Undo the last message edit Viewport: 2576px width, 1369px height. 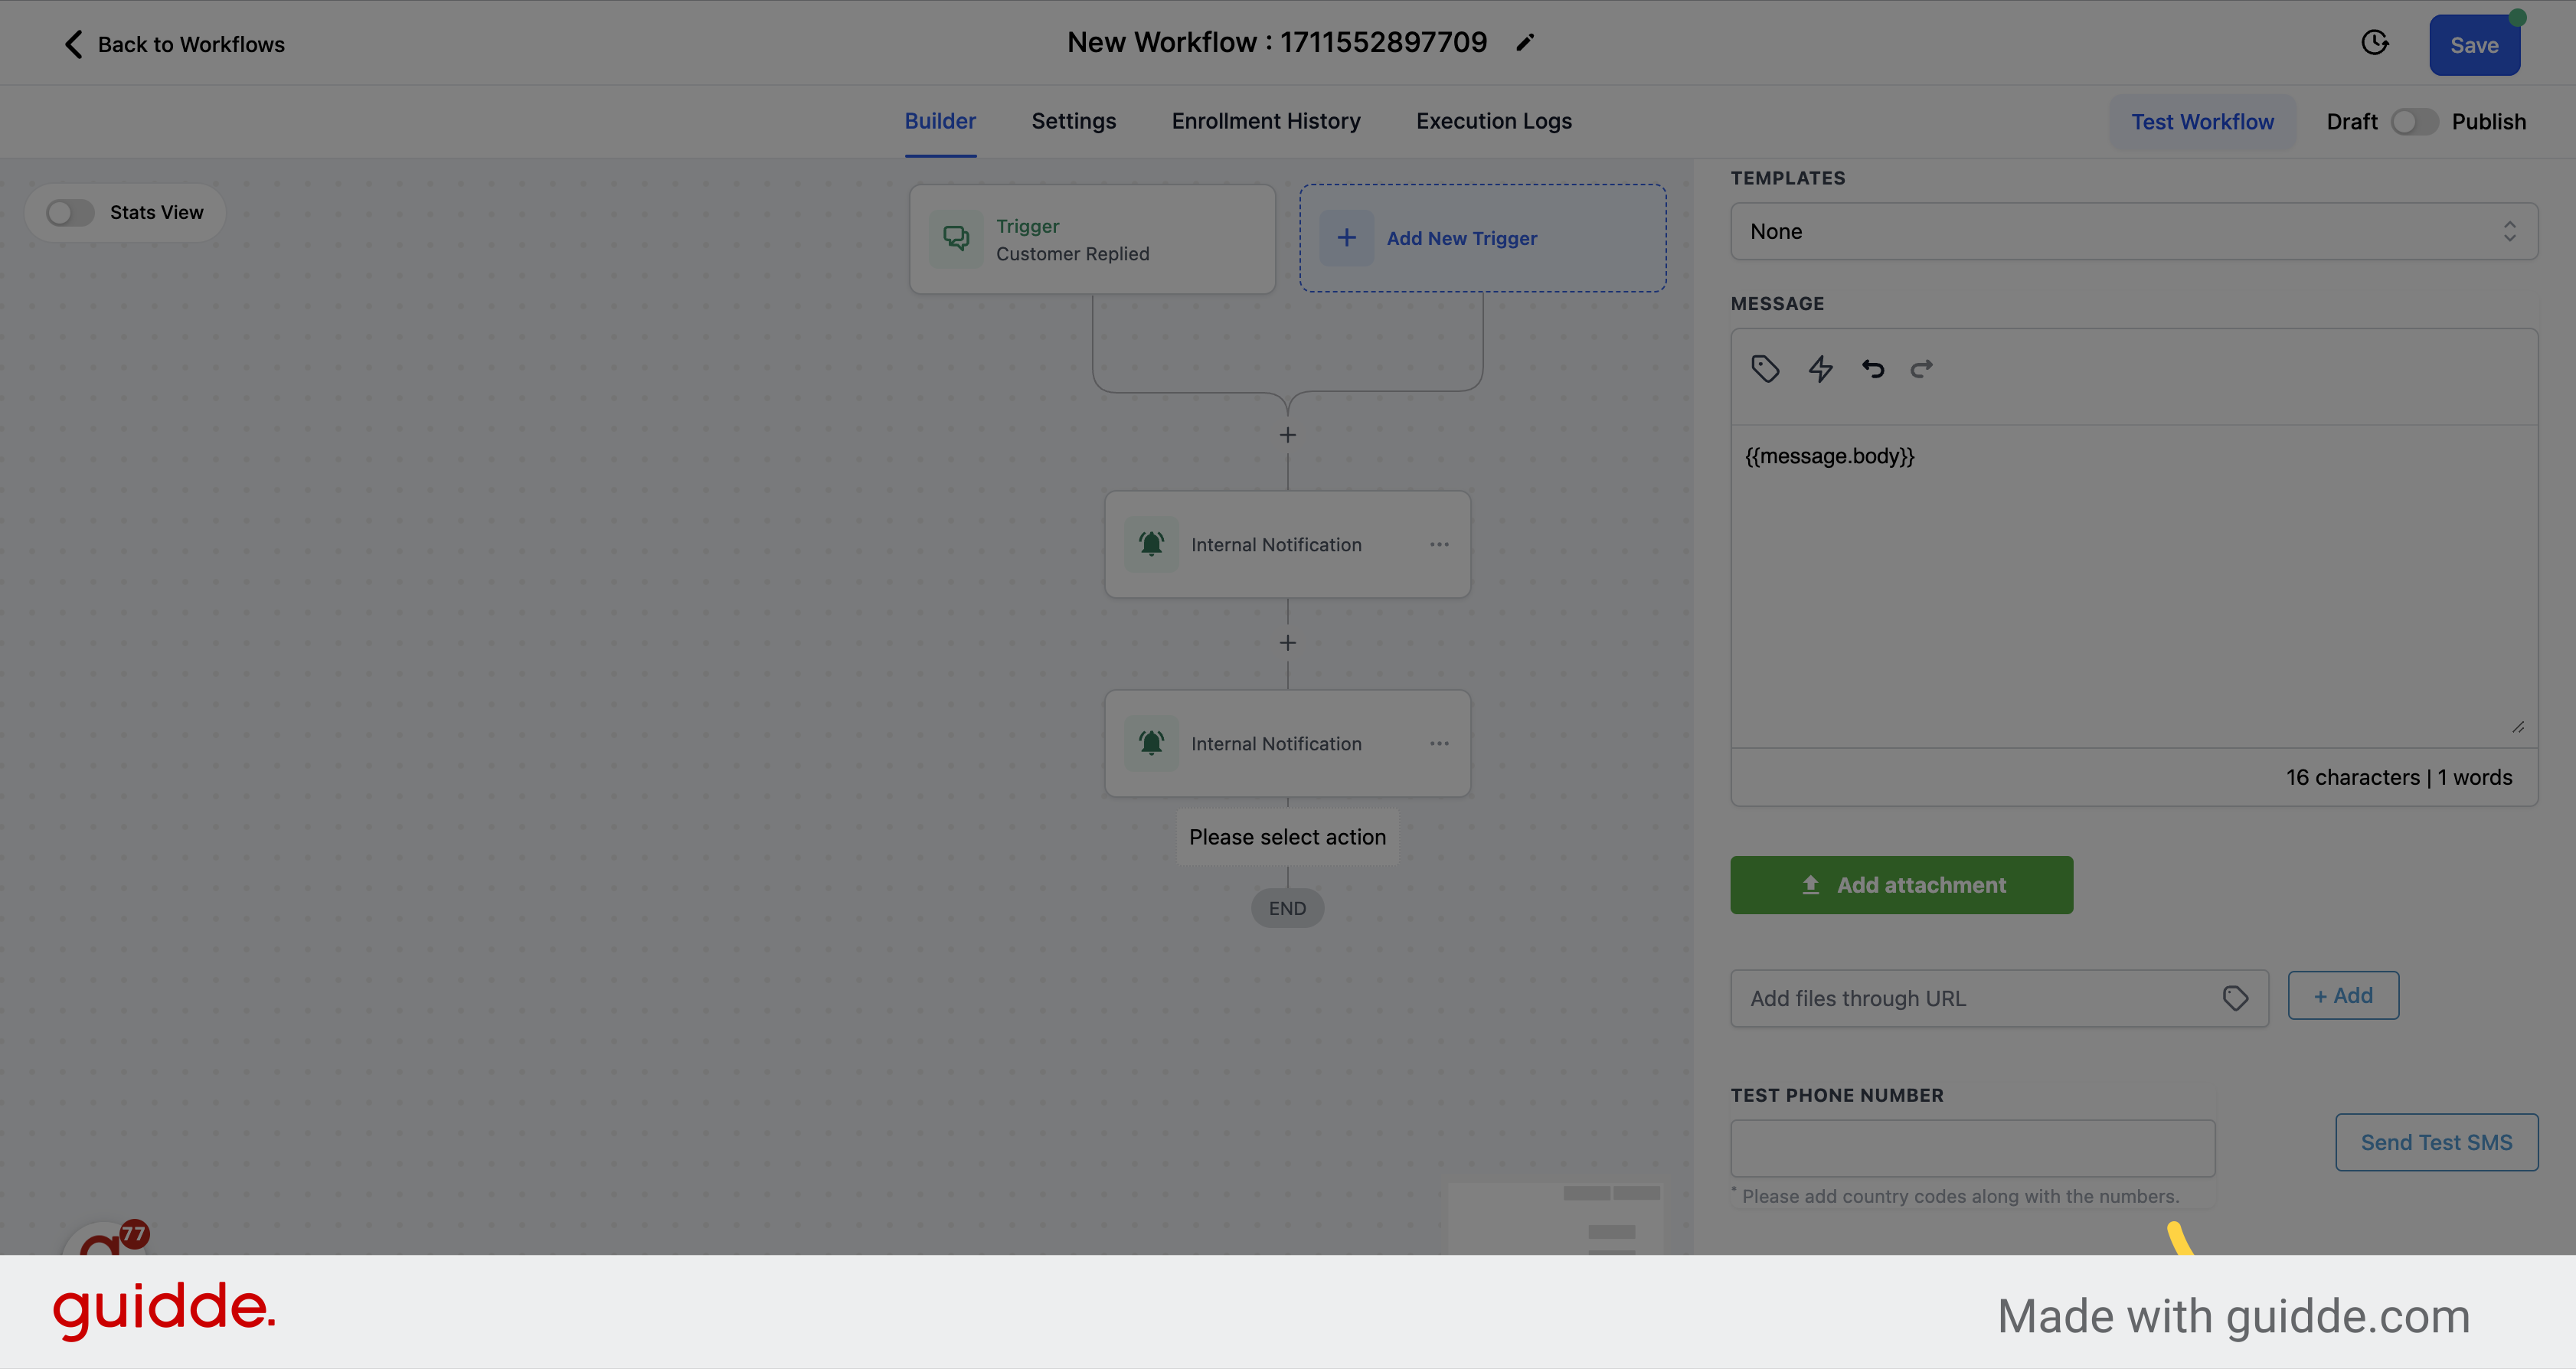[1872, 369]
